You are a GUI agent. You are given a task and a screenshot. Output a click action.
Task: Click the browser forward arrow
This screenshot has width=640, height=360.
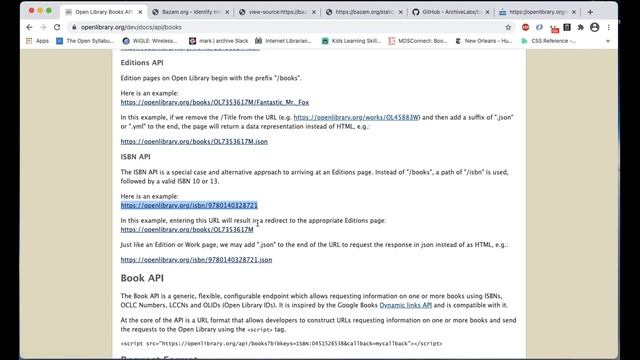43,27
